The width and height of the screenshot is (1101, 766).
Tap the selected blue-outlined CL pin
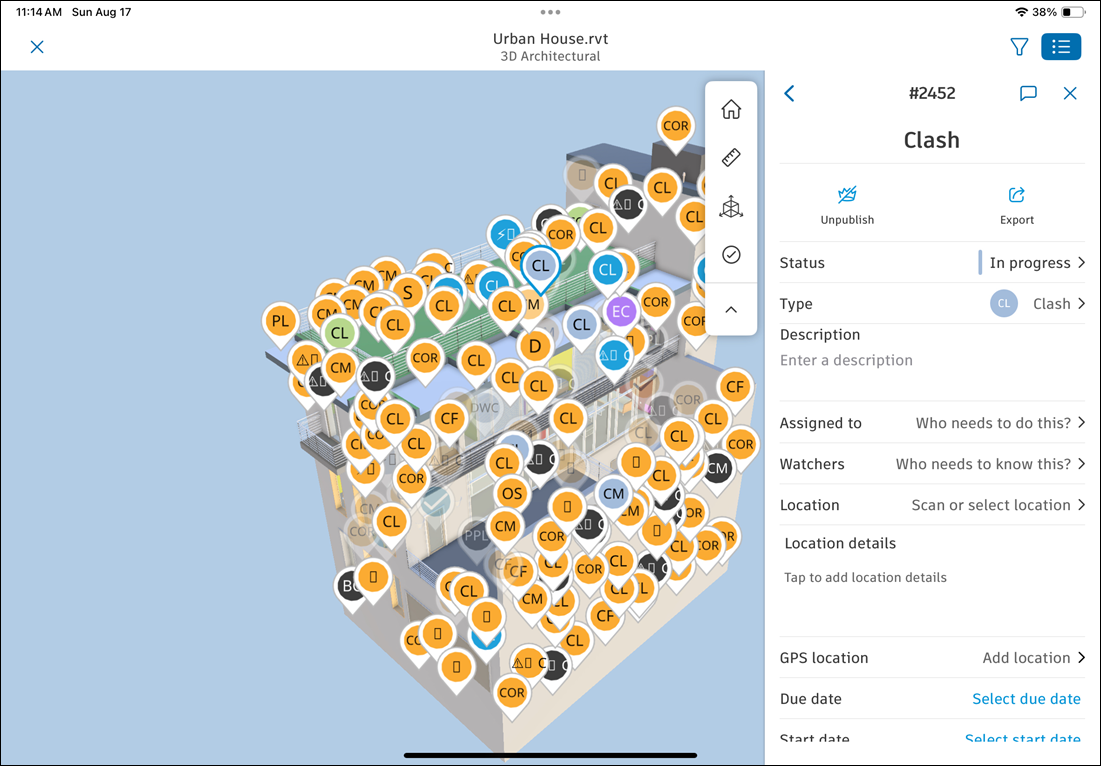[x=541, y=266]
